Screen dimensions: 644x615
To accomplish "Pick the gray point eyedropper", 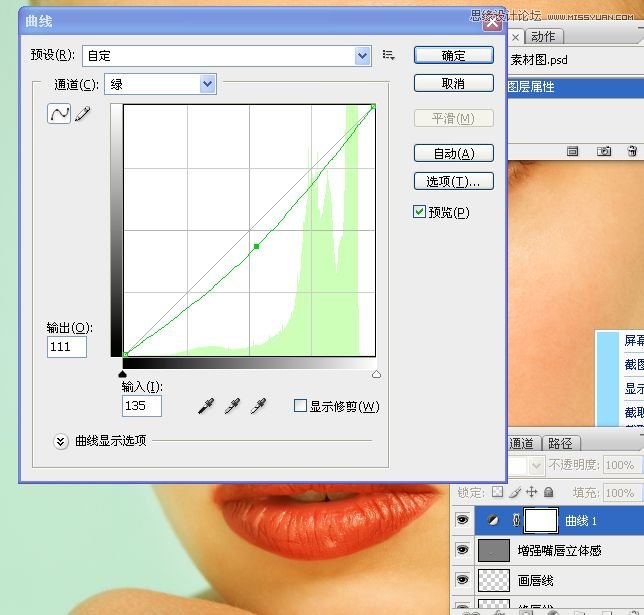I will click(232, 406).
